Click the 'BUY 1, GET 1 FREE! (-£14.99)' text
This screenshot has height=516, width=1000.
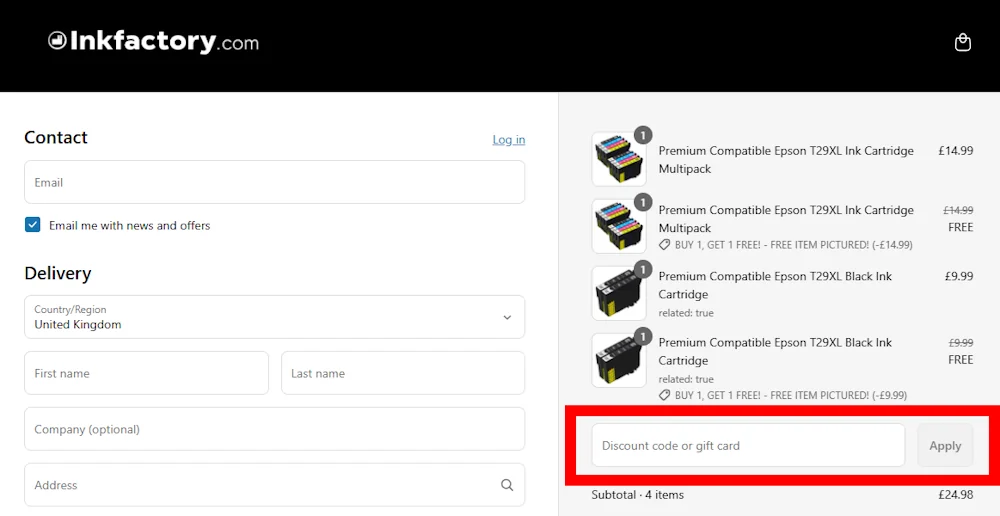(x=793, y=244)
